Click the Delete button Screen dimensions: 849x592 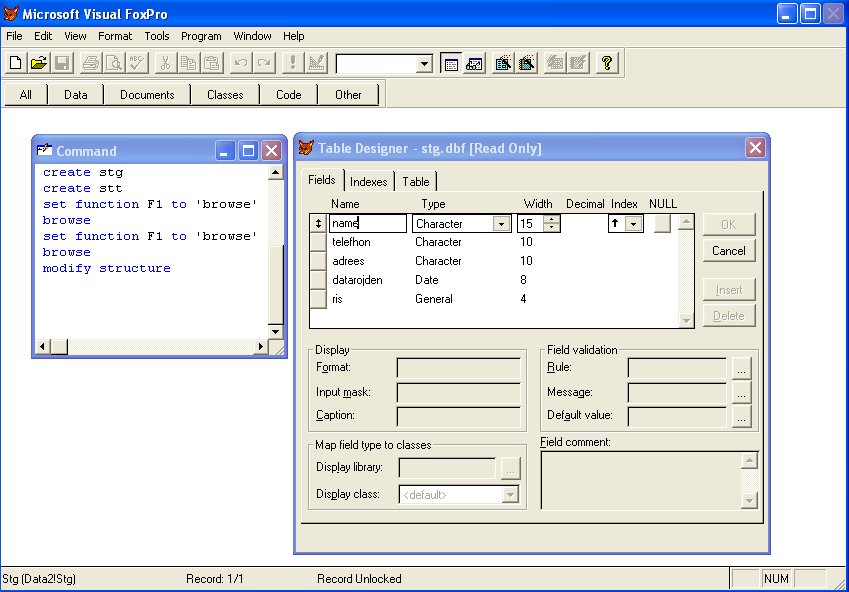click(x=729, y=316)
